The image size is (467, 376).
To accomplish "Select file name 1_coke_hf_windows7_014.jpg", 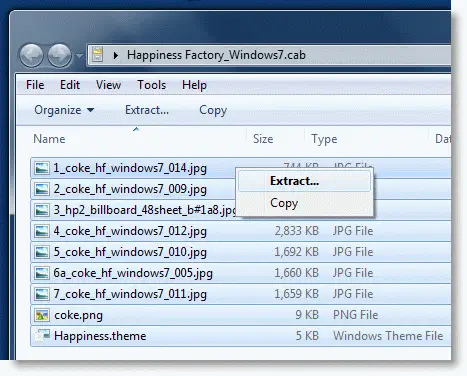I will (130, 168).
